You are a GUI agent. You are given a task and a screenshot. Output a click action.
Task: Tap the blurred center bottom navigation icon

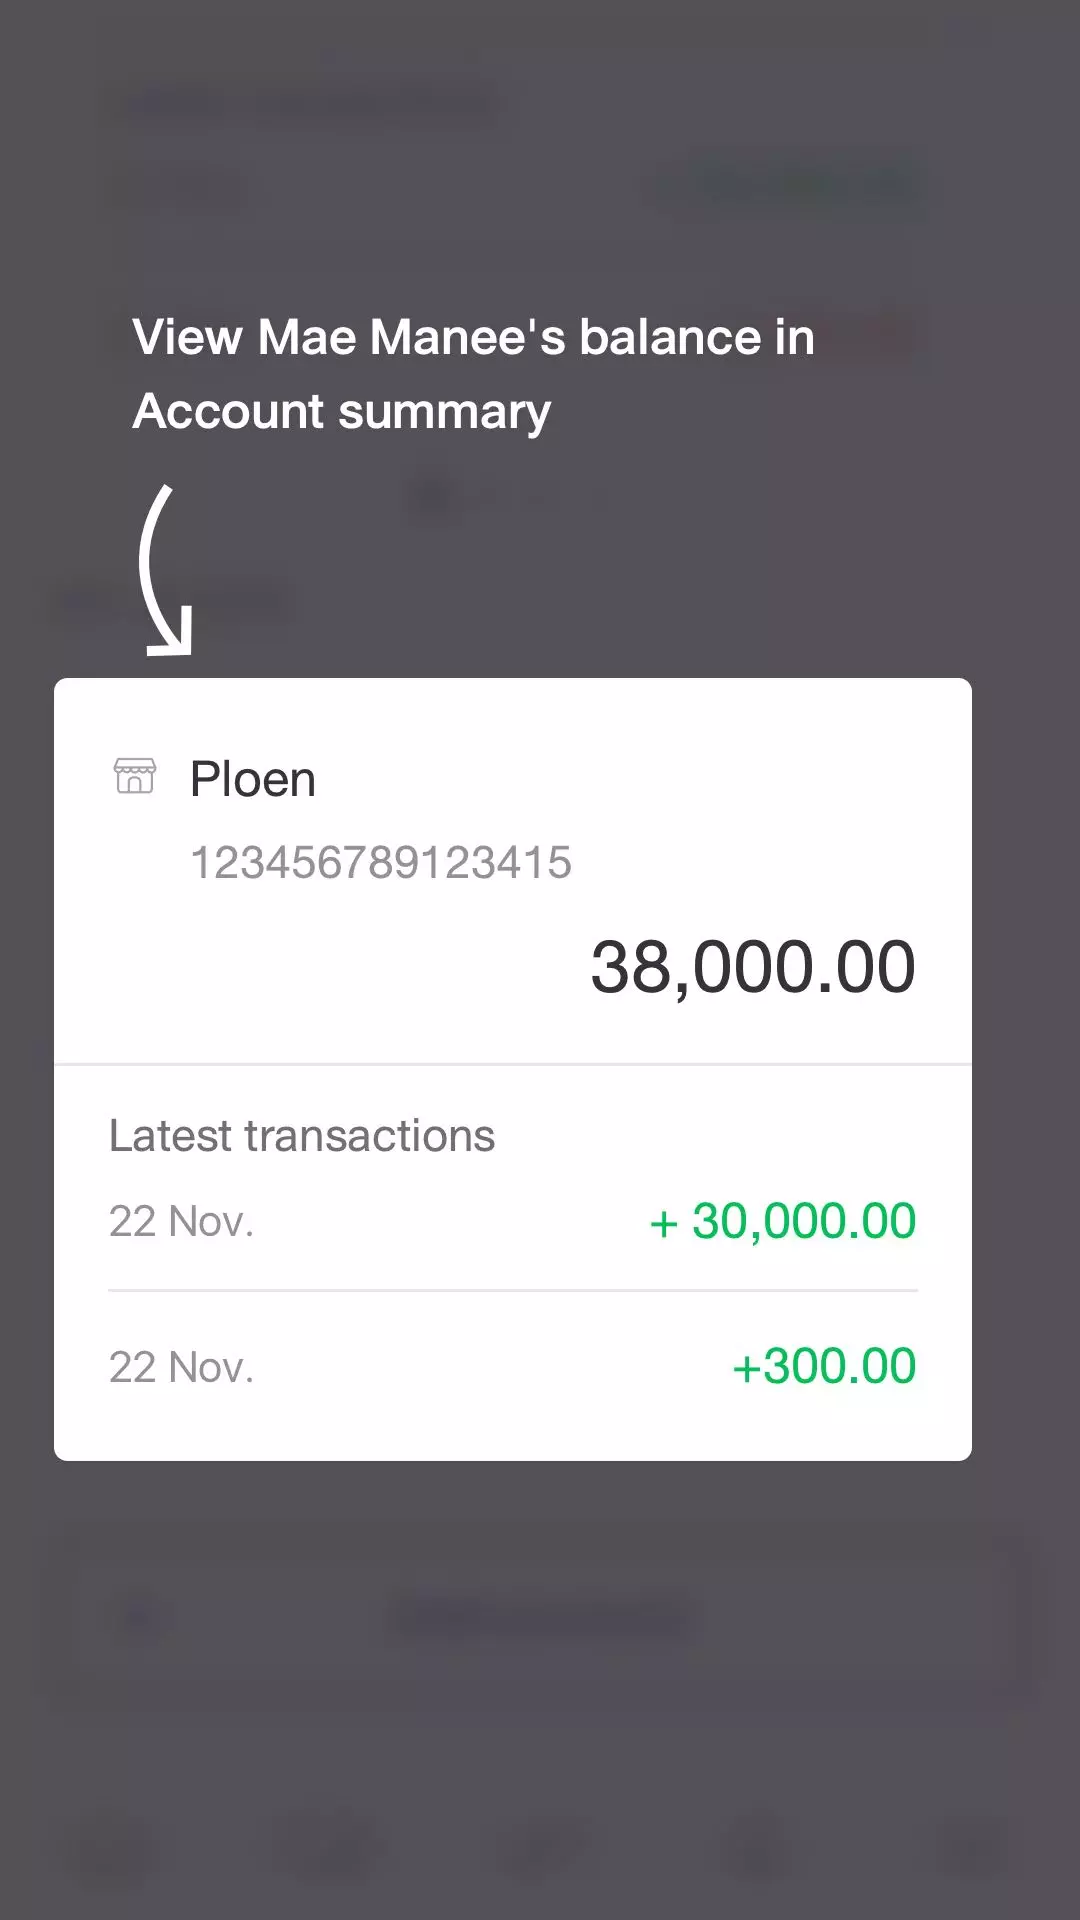point(542,1845)
